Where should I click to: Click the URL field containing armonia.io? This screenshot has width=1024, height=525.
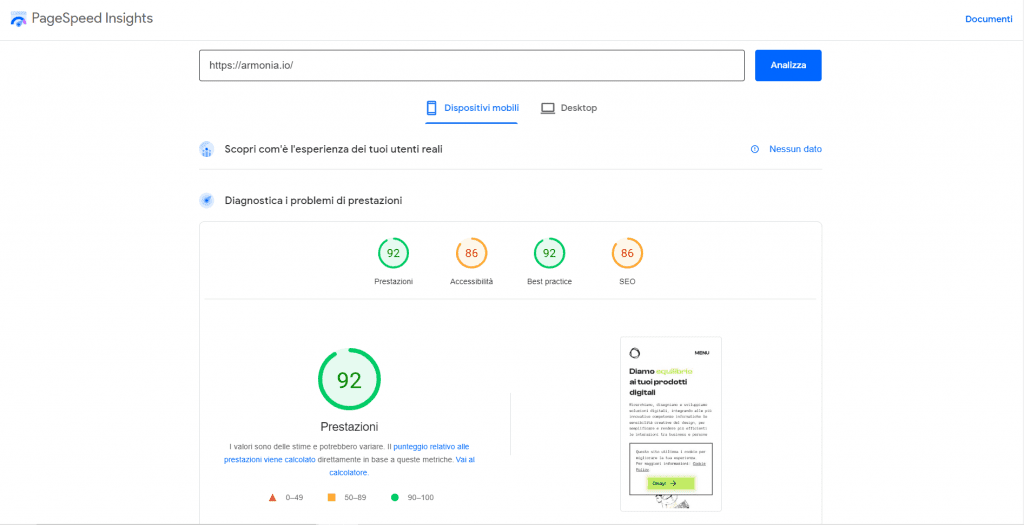point(471,65)
